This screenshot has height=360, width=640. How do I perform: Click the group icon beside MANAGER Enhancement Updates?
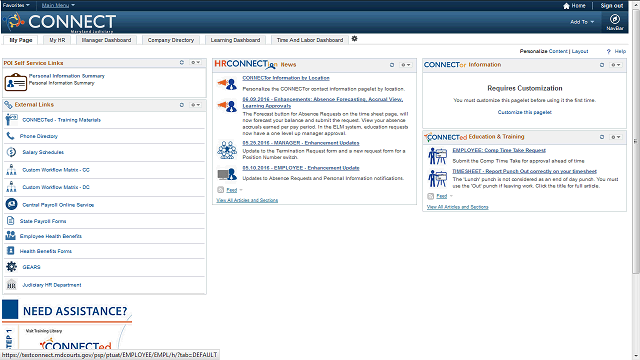227,150
